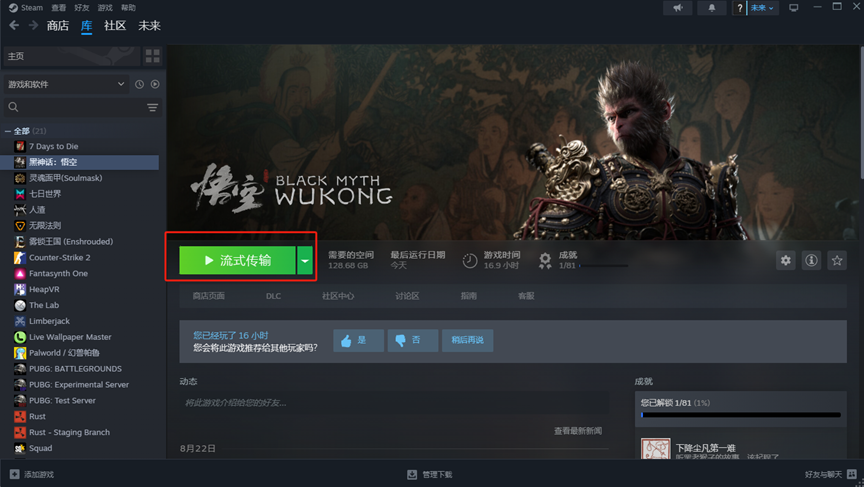This screenshot has width=864, height=487.
Task: Open the Steam menu
Action: click(x=26, y=8)
